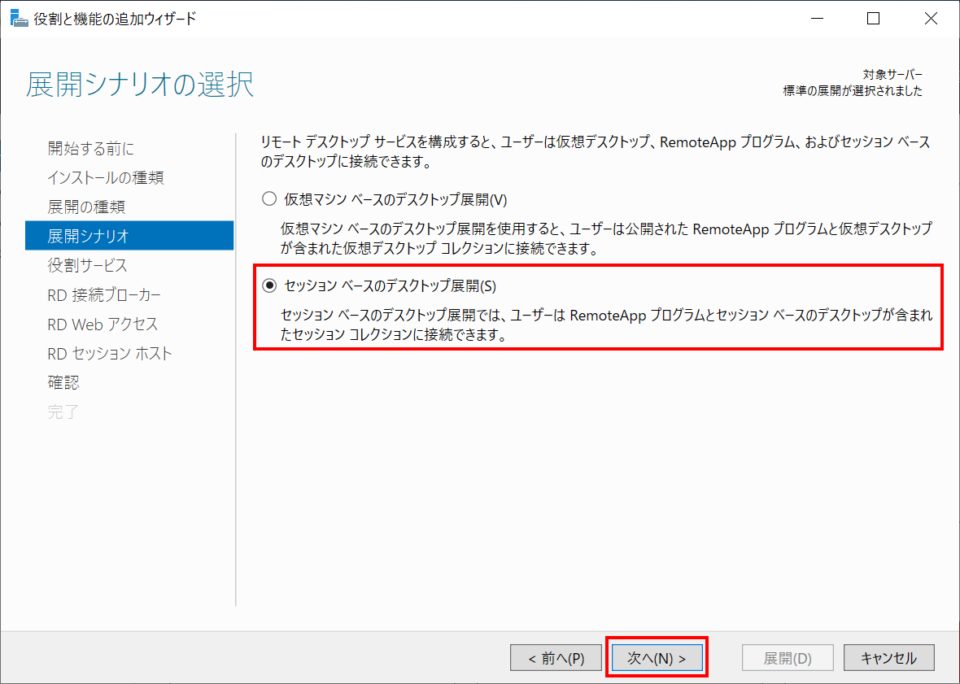Image resolution: width=960 pixels, height=684 pixels.
Task: Maximize the wizard window
Action: click(x=874, y=18)
